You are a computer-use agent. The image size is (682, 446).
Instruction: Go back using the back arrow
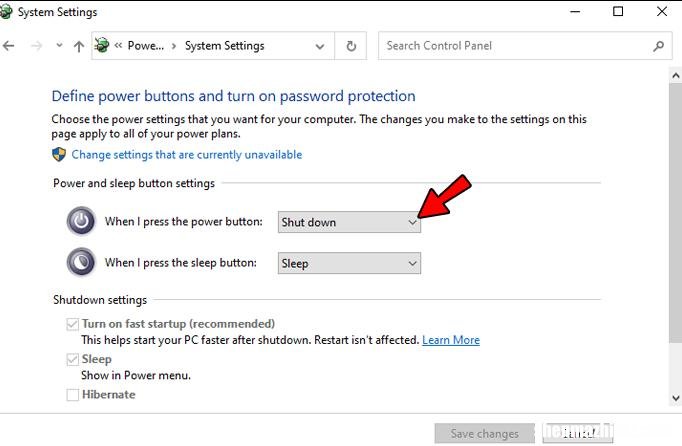tap(8, 46)
